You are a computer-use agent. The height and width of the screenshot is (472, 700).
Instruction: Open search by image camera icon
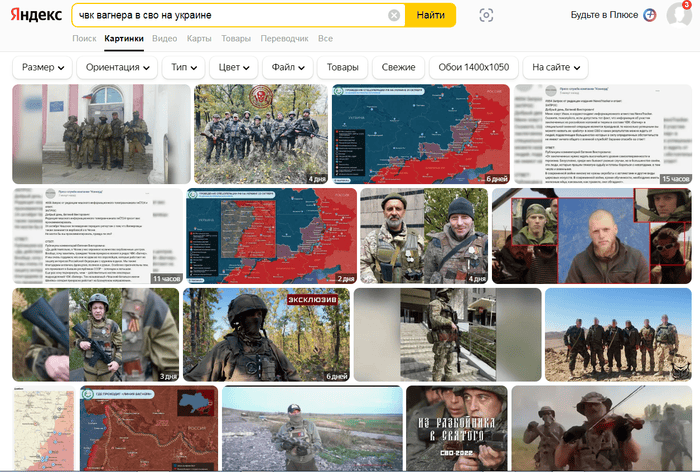(486, 15)
